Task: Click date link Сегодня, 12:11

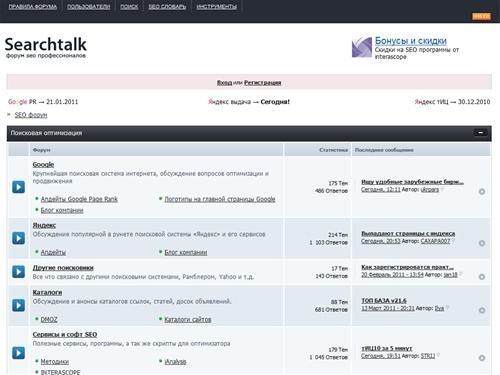Action: coord(381,189)
